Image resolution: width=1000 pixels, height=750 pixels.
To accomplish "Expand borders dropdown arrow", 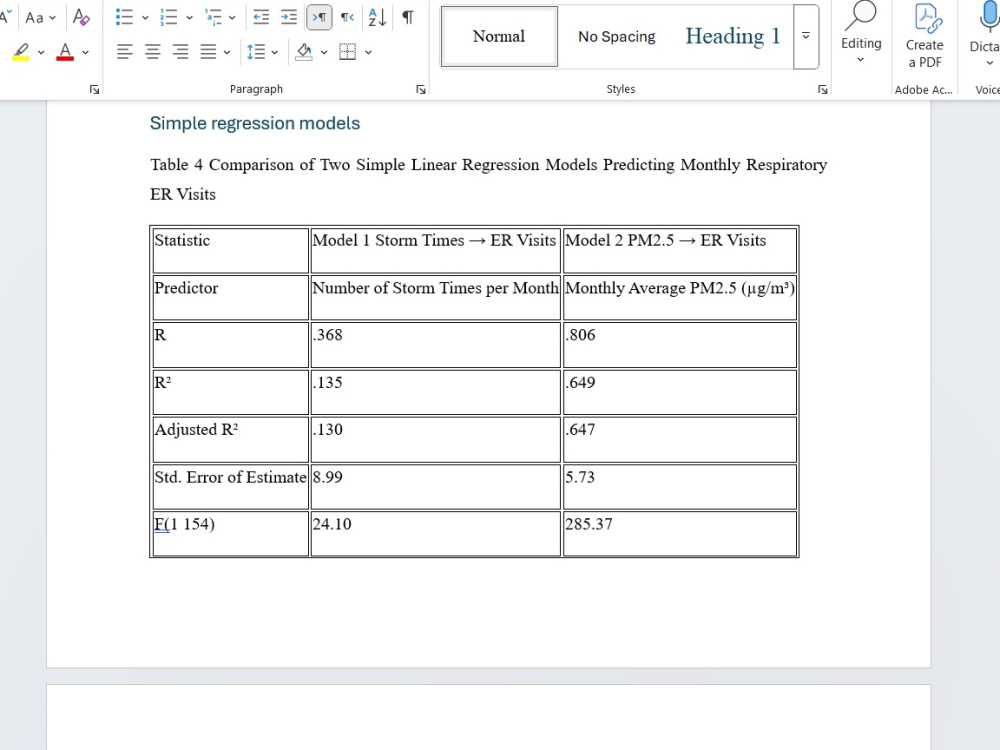I will [369, 52].
